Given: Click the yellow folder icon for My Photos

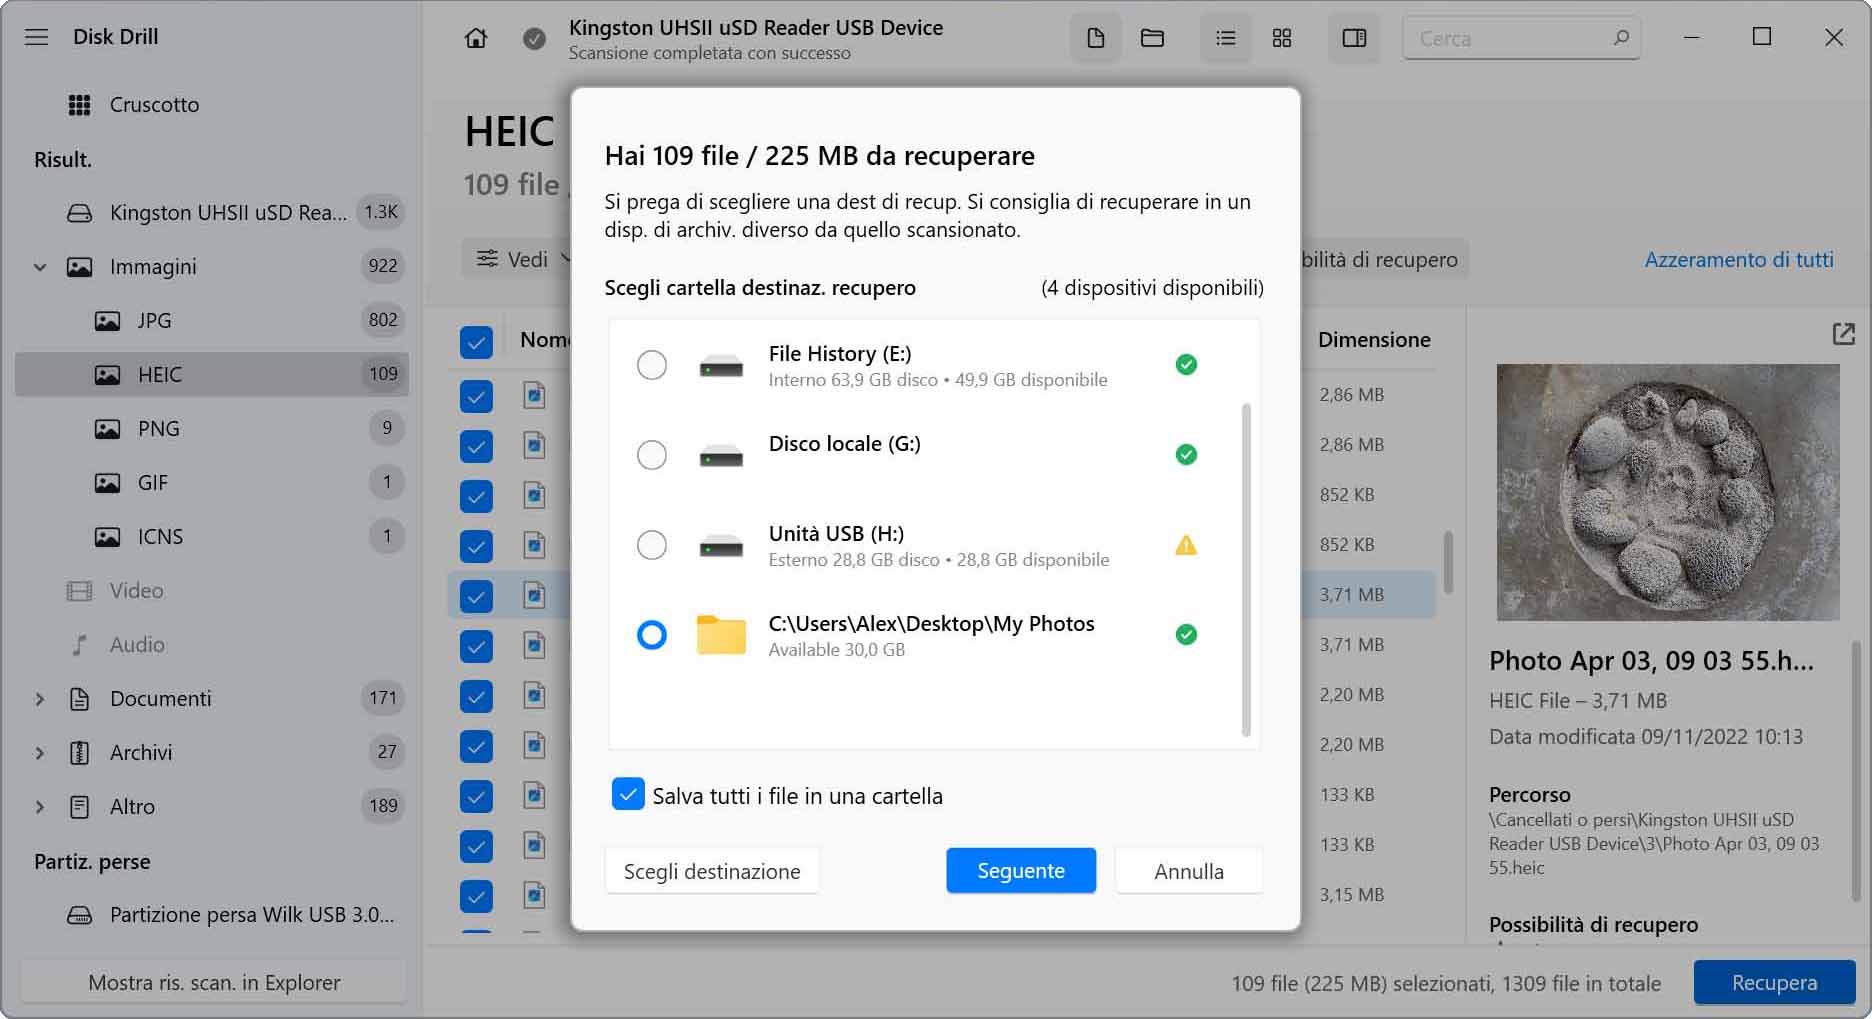Looking at the screenshot, I should (721, 635).
